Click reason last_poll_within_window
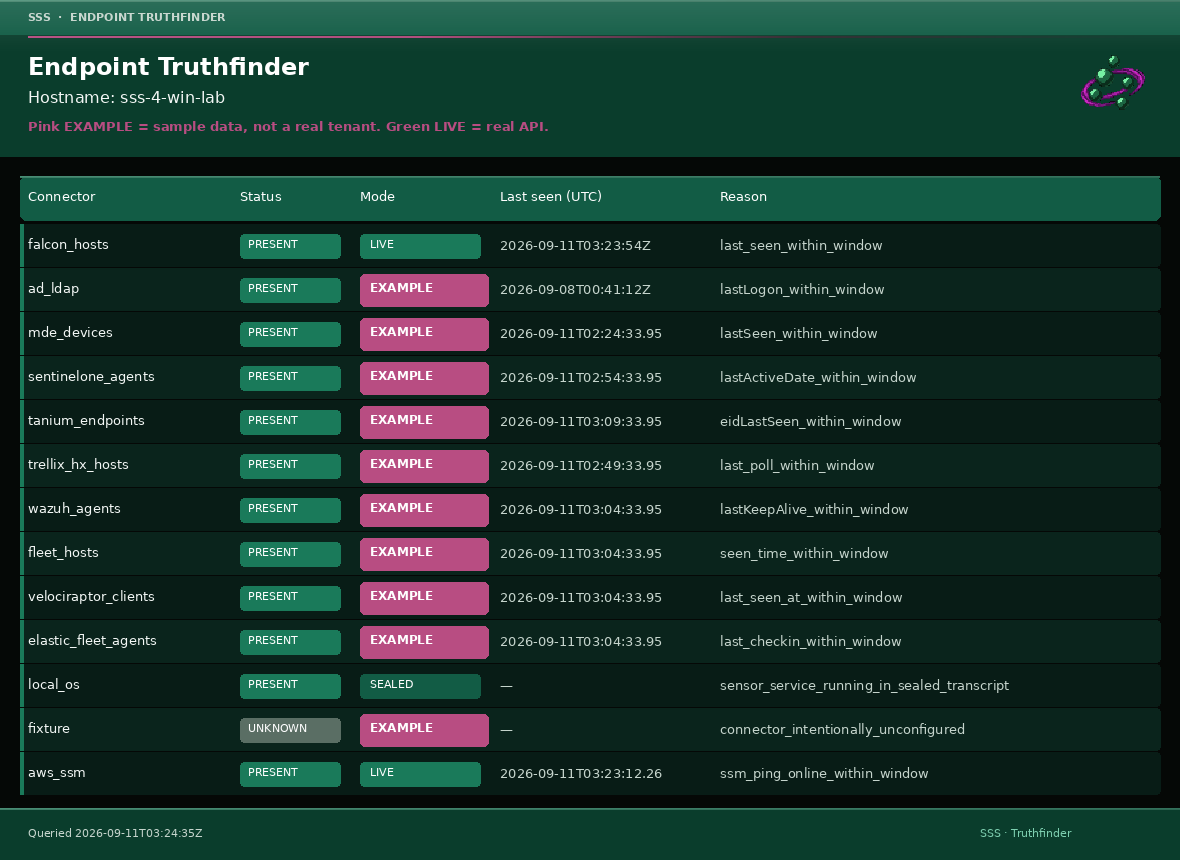 click(x=797, y=466)
